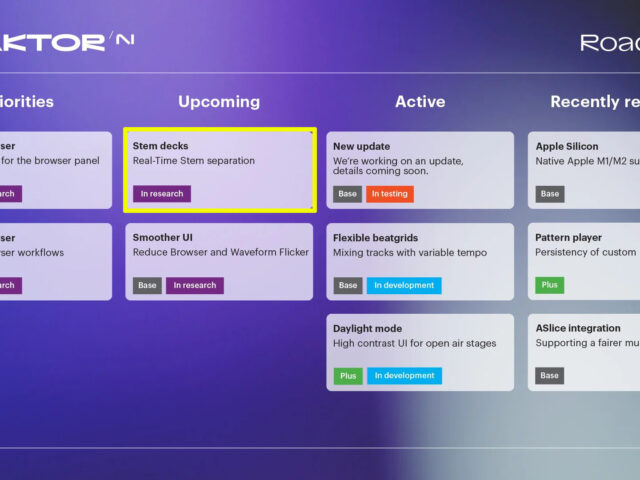Click the 'Plus' tag on Daylight mode
Viewport: 640px width, 480px height.
click(x=348, y=376)
